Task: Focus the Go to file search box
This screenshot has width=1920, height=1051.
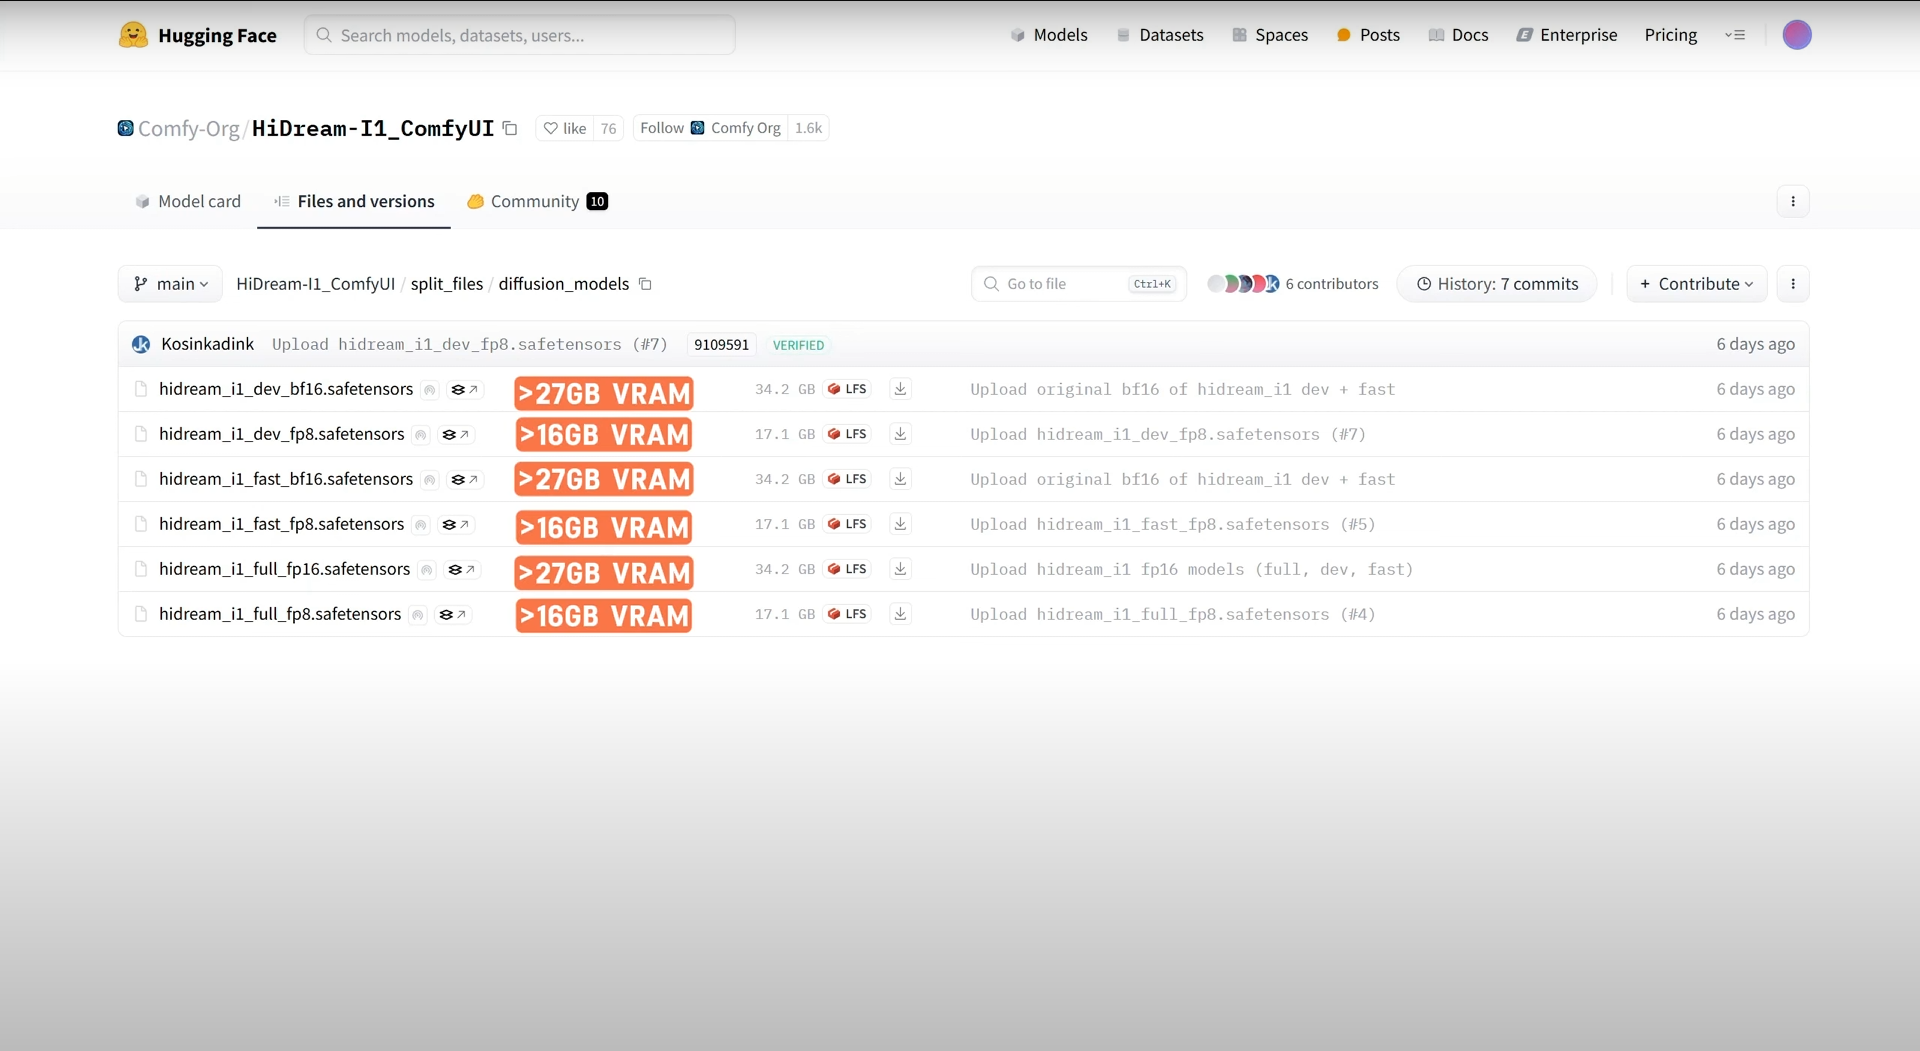Action: point(1079,284)
